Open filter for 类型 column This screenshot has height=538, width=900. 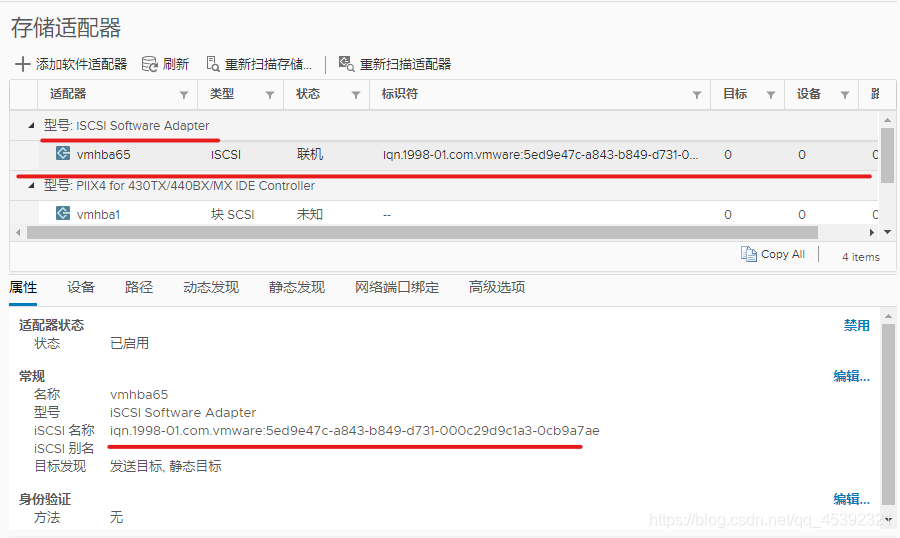tap(270, 95)
